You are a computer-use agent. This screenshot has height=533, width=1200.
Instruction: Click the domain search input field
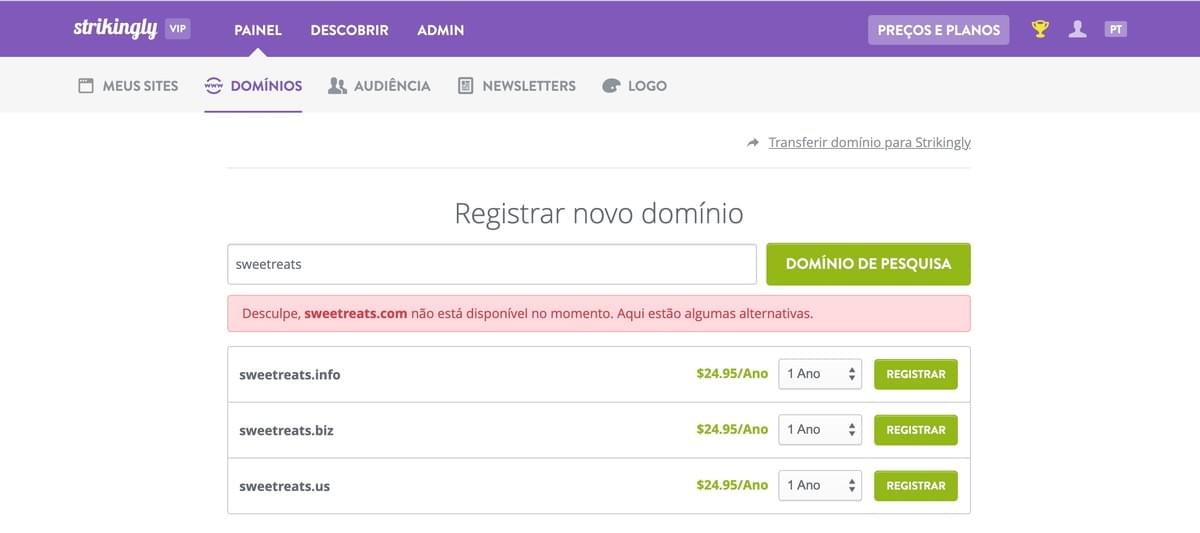[x=492, y=264]
